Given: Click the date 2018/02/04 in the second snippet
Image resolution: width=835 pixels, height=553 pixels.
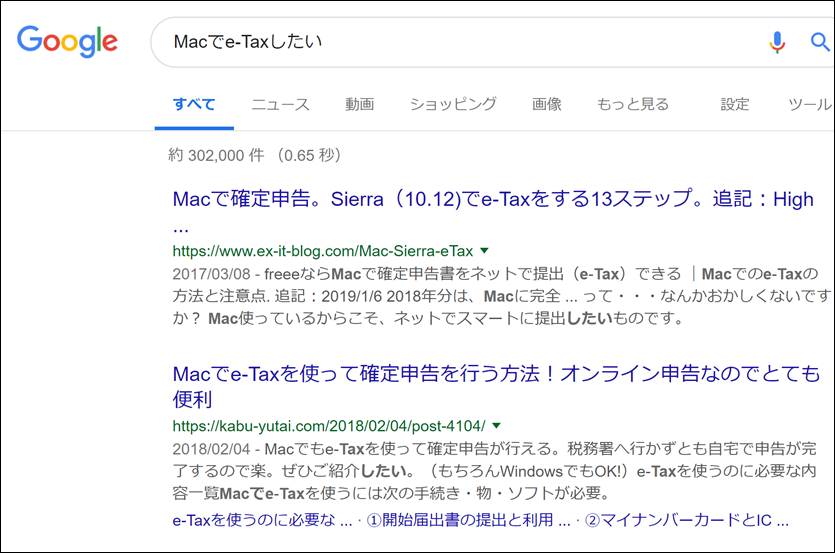Looking at the screenshot, I should [211, 449].
